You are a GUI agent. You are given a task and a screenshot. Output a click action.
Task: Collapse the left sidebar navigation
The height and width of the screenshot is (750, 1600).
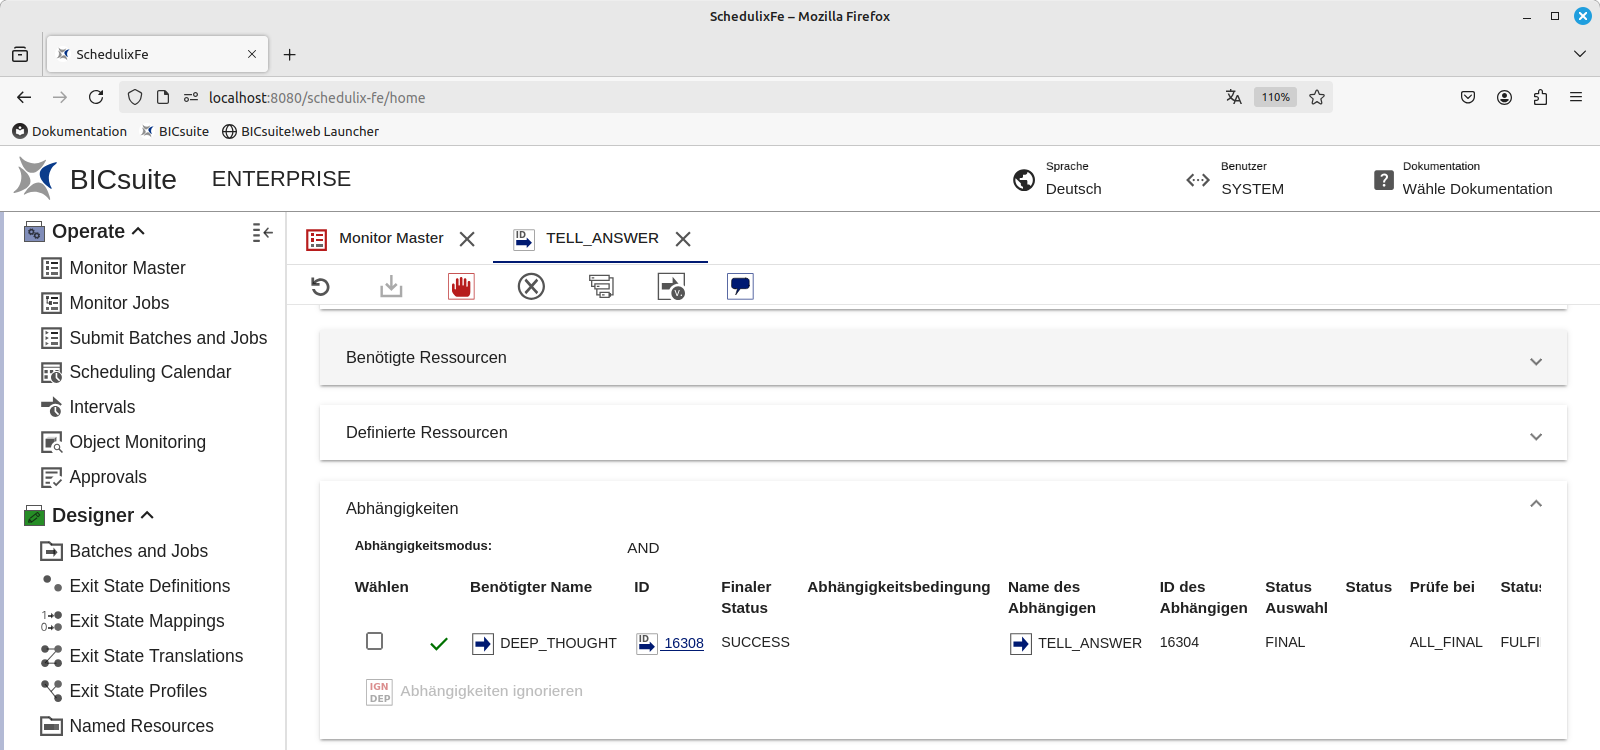tap(262, 232)
